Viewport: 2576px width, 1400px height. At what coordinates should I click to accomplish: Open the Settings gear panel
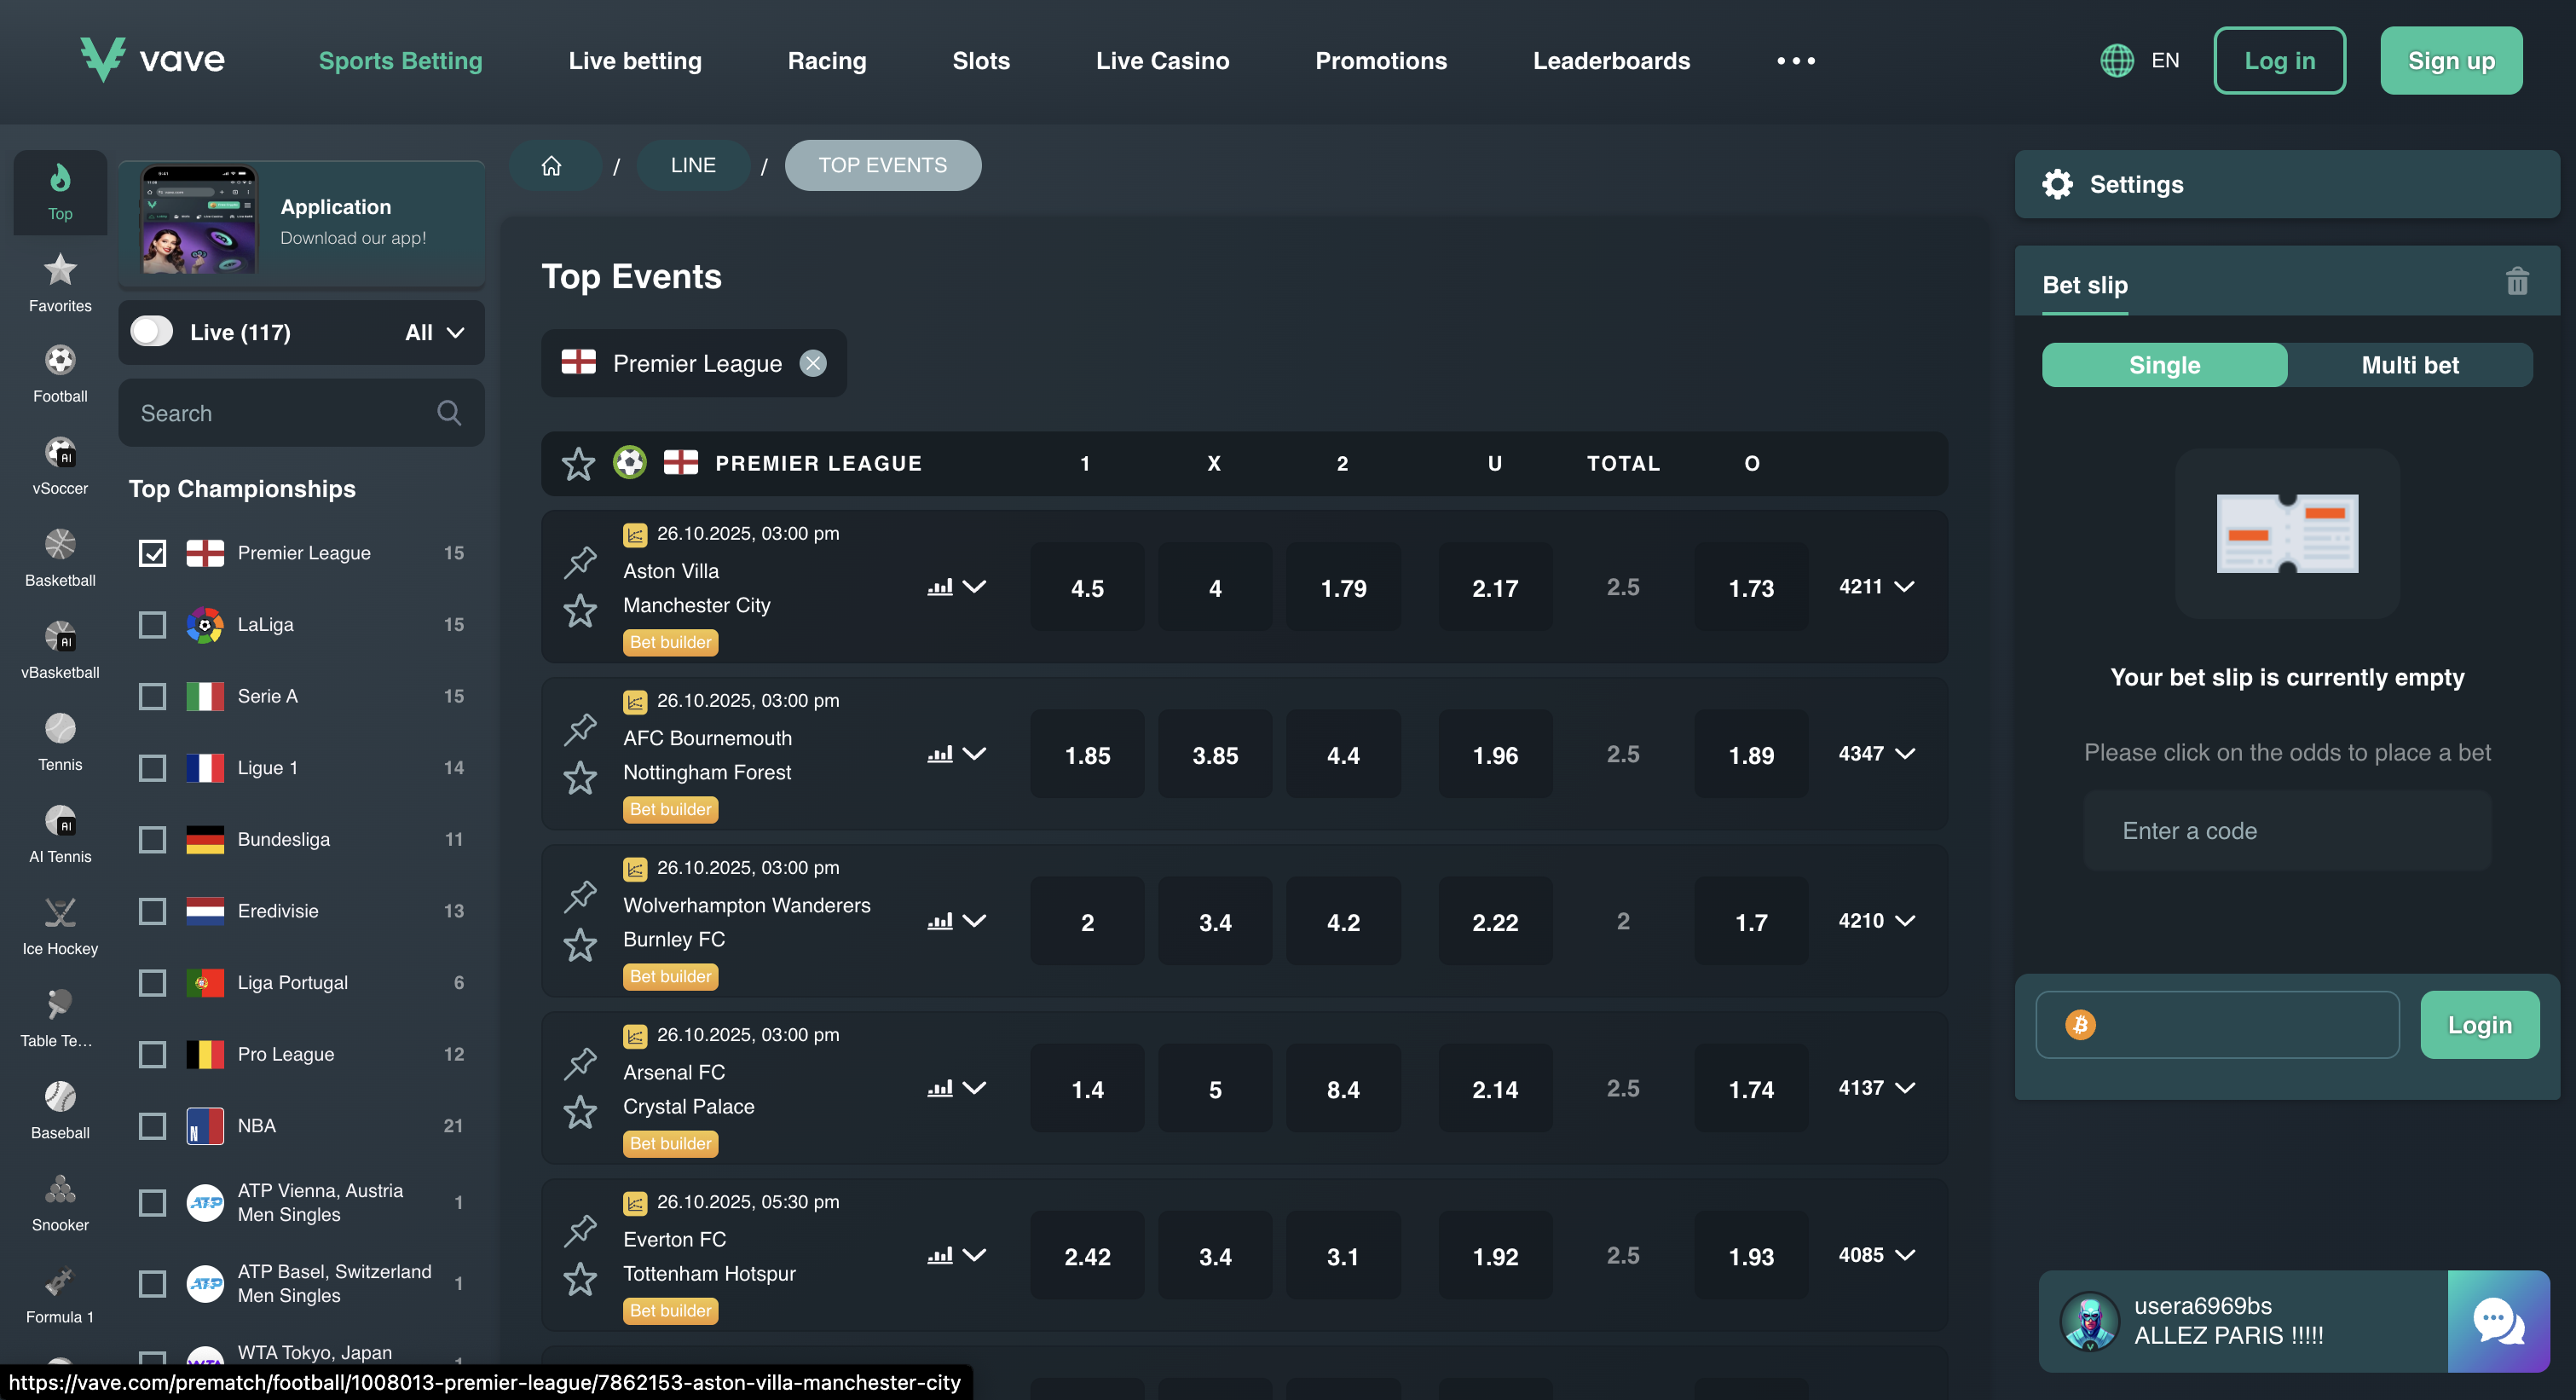(x=2057, y=184)
